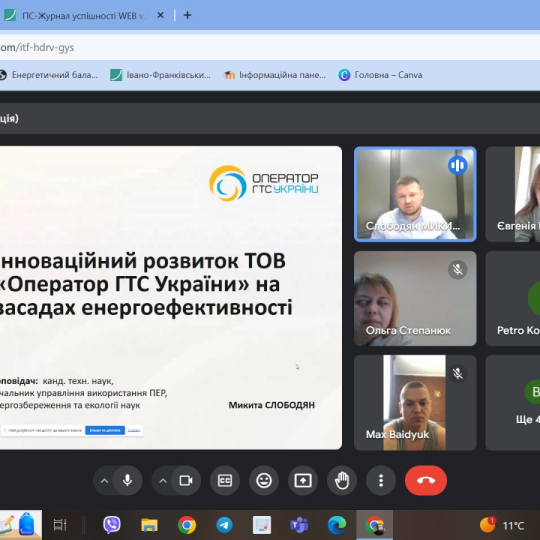Click the shared presentation slide
The width and height of the screenshot is (540, 540).
[x=171, y=298]
